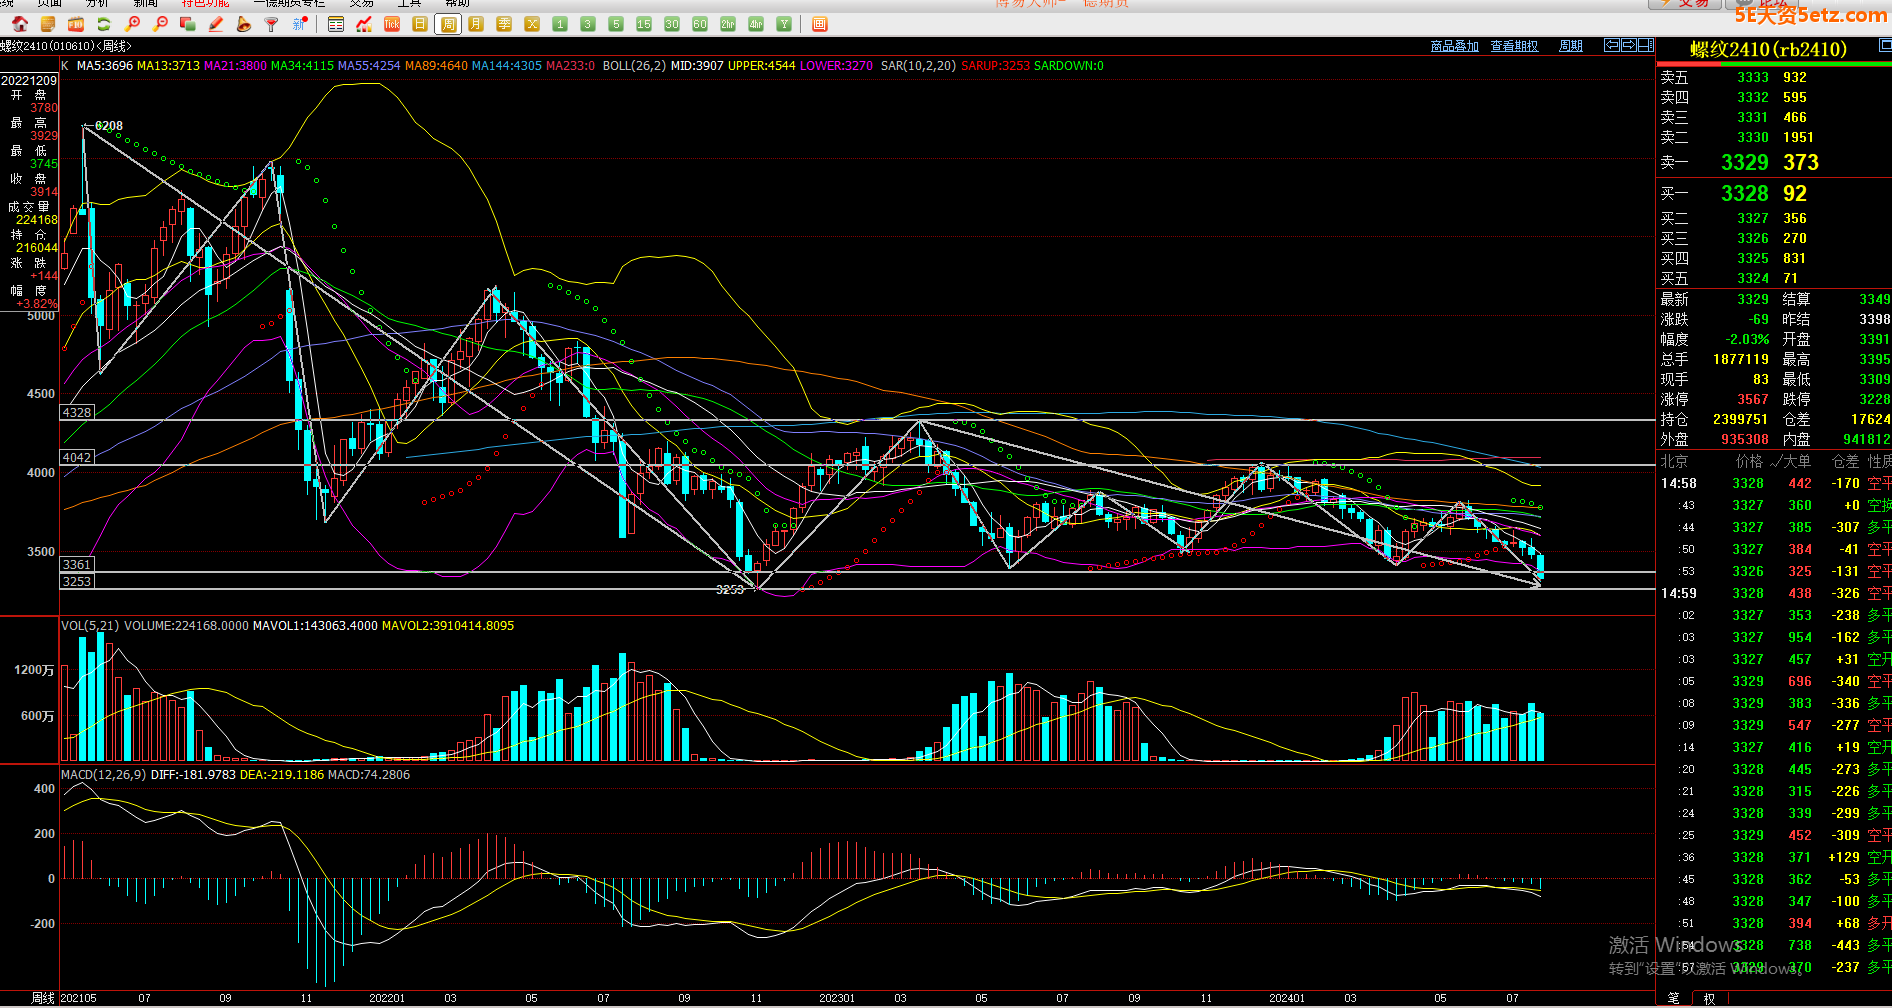The width and height of the screenshot is (1892, 1008).
Task: Open the F10 info icon
Action: (76, 24)
